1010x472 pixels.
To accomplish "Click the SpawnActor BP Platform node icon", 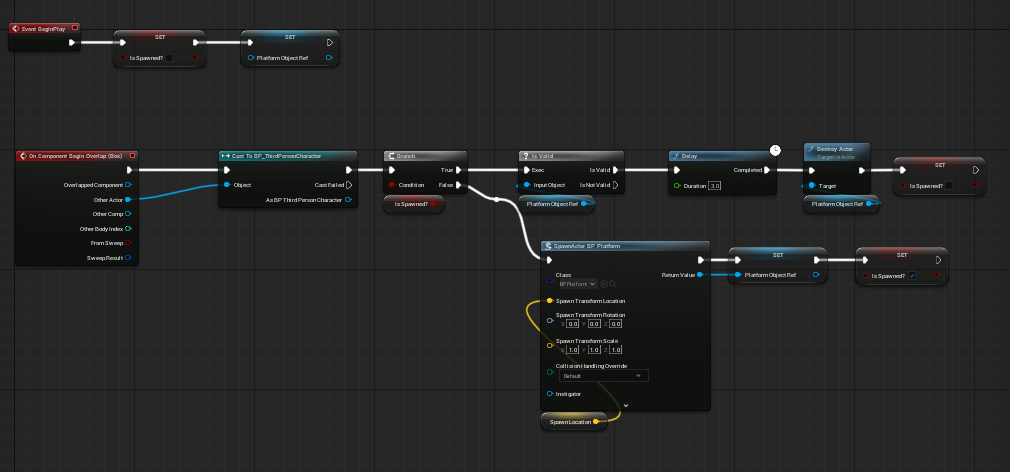I will pyautogui.click(x=548, y=246).
